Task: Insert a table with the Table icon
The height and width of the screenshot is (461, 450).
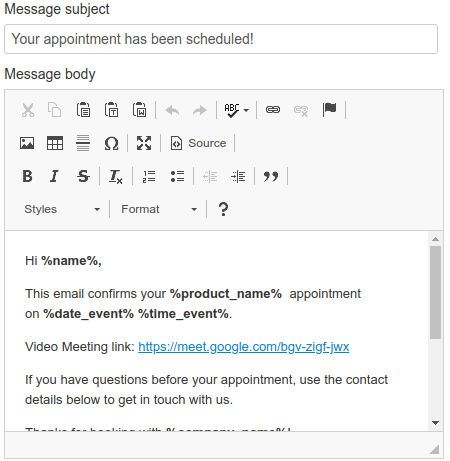Action: click(55, 143)
